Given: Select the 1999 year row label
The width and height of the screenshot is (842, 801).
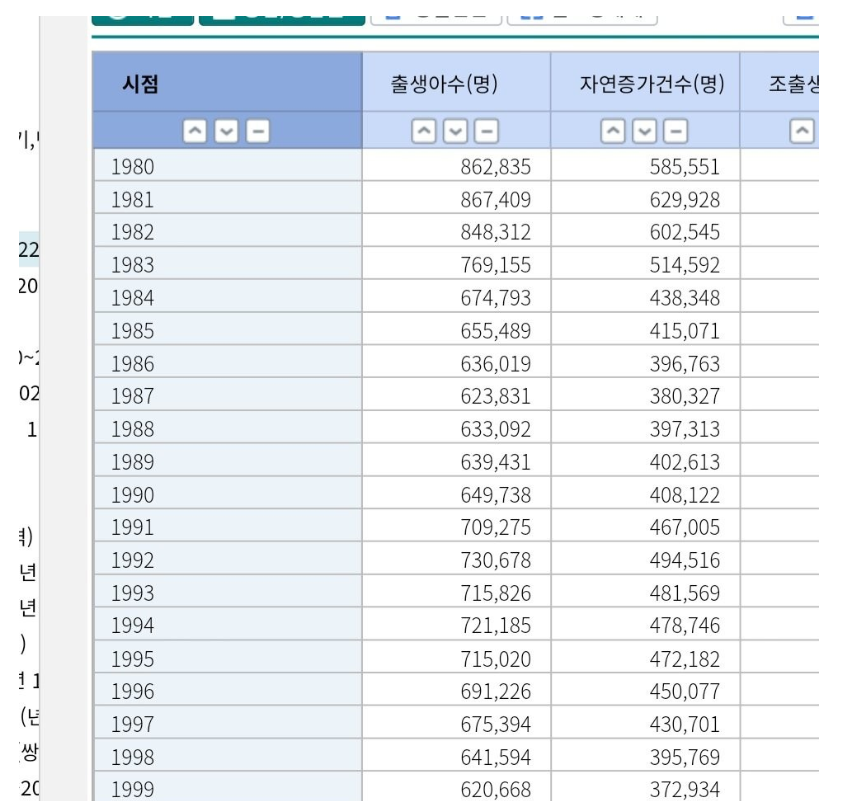Looking at the screenshot, I should coord(133,790).
